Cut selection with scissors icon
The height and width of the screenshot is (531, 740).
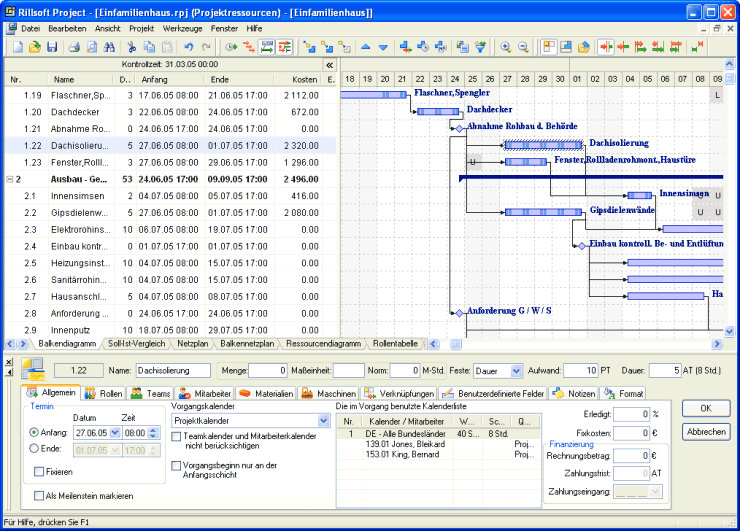point(132,47)
